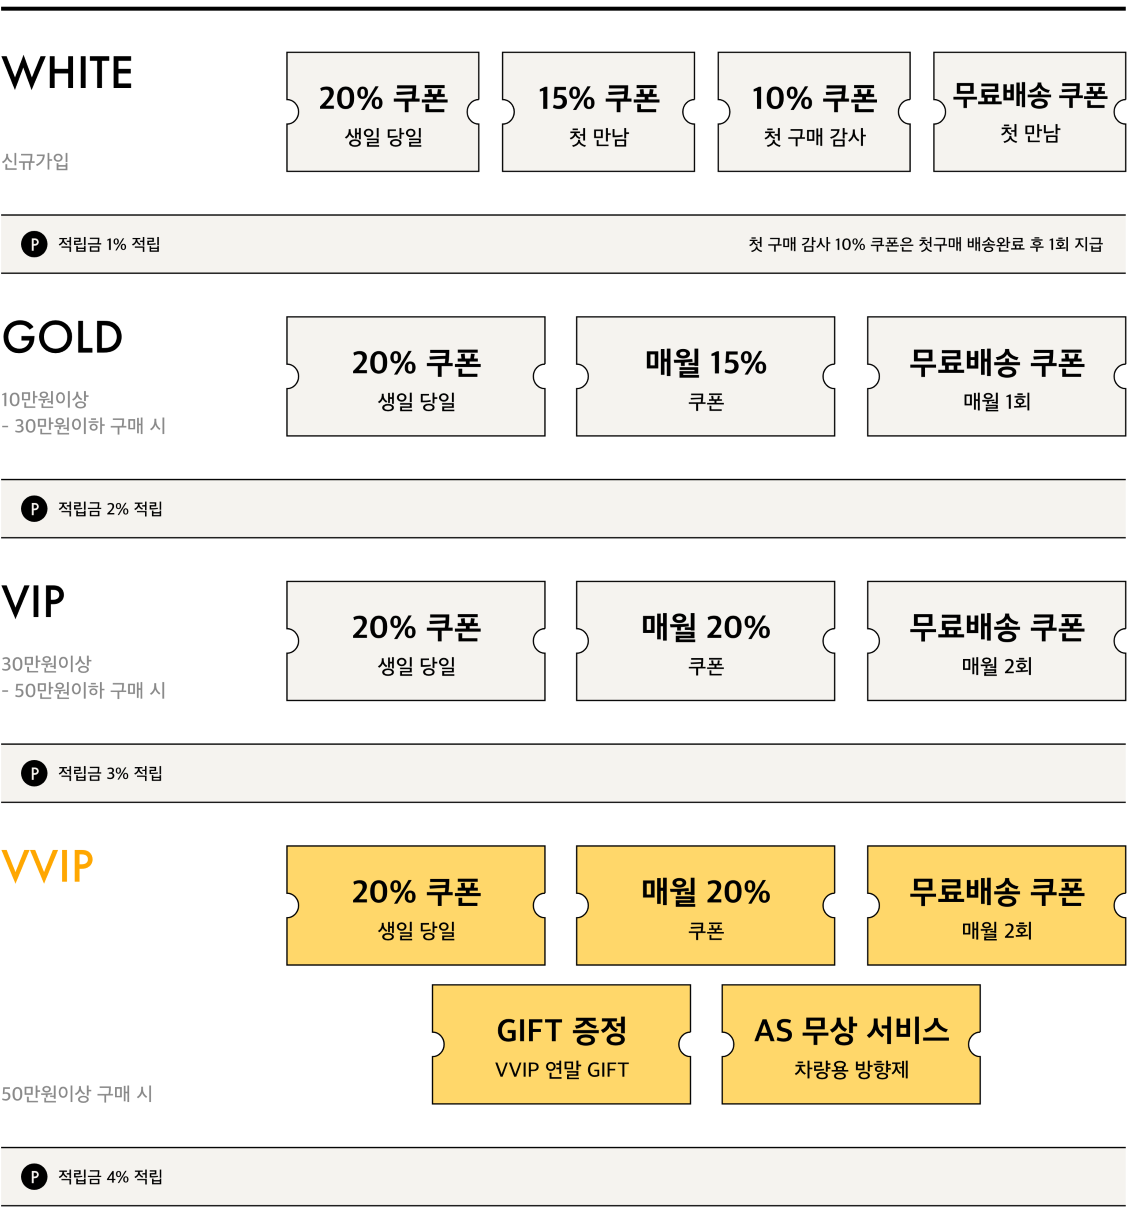Select the WHITE 10% 쿠폰 첫 구매 감사 coupon
This screenshot has height=1214, width=1127.
coord(814,112)
